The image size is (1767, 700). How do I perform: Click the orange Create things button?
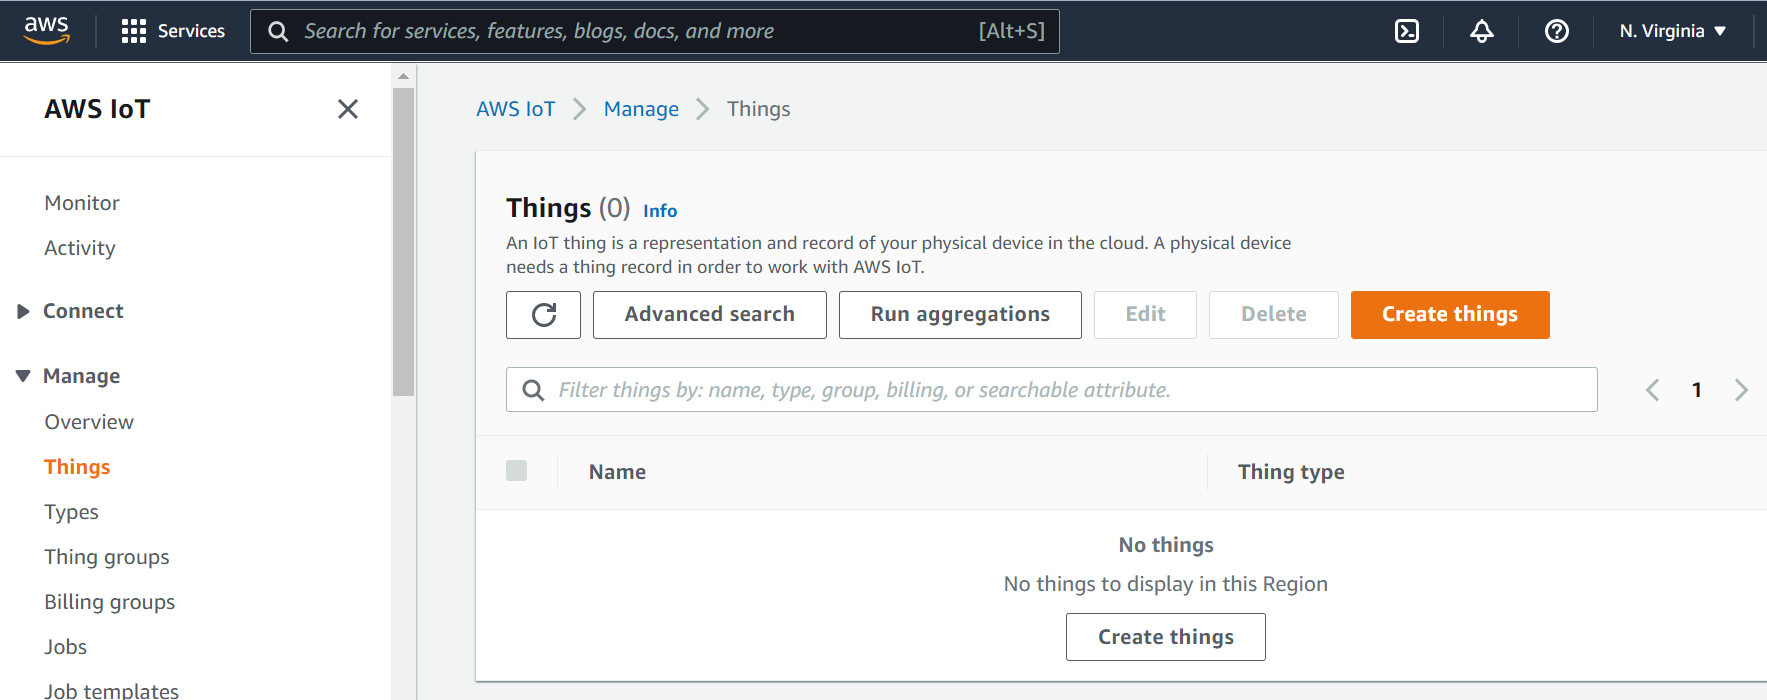(x=1450, y=315)
